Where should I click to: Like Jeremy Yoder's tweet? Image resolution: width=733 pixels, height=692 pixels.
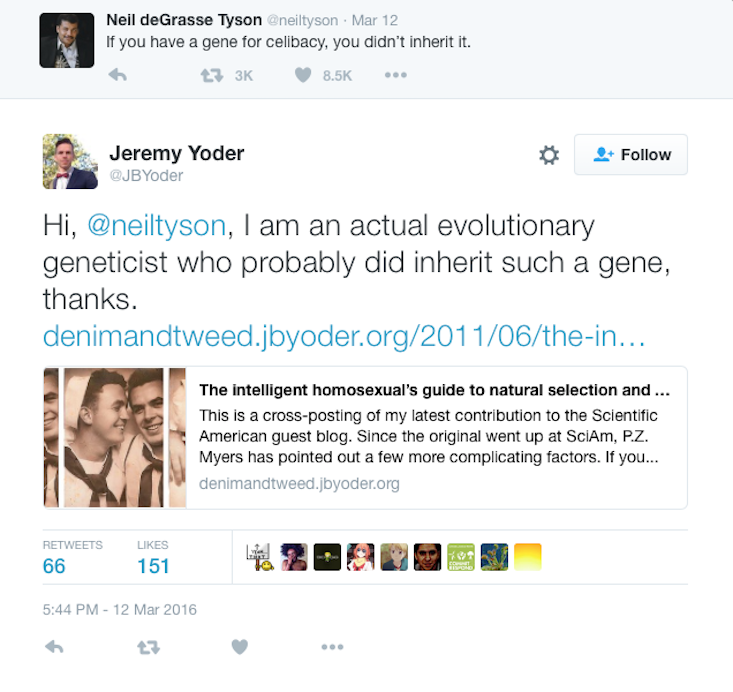[239, 647]
